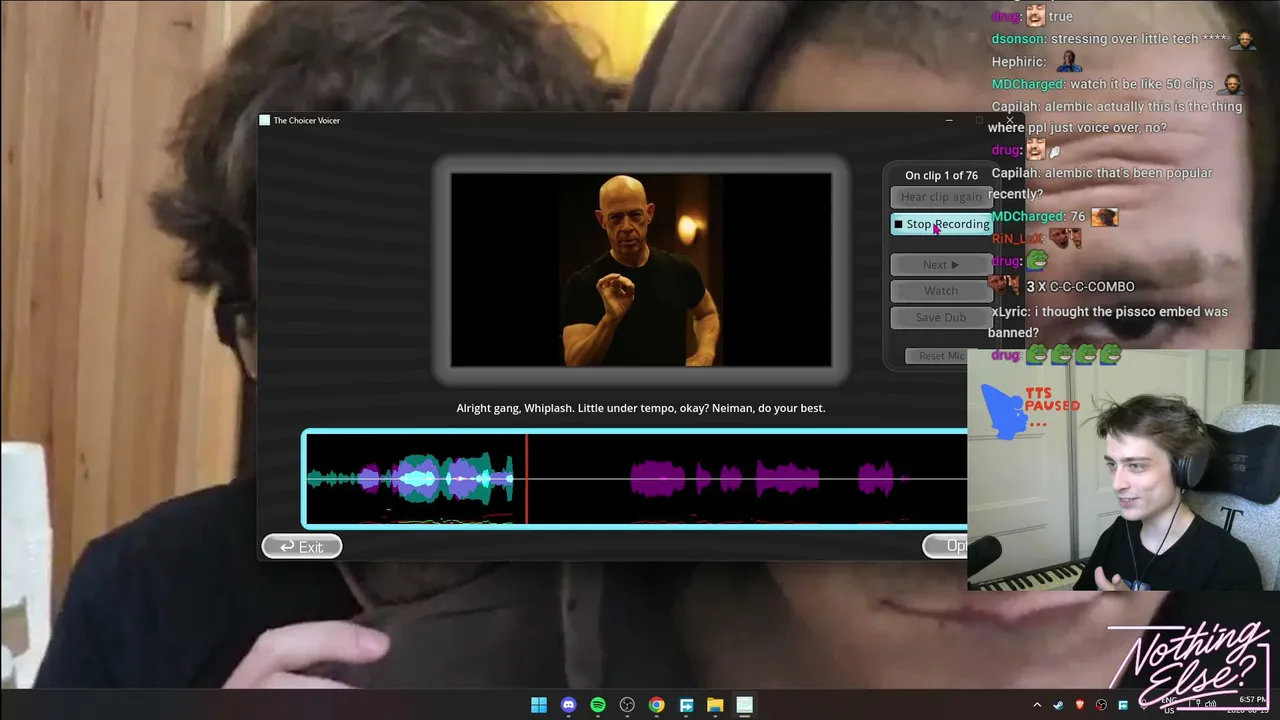Show hidden system tray icons

coord(1037,705)
